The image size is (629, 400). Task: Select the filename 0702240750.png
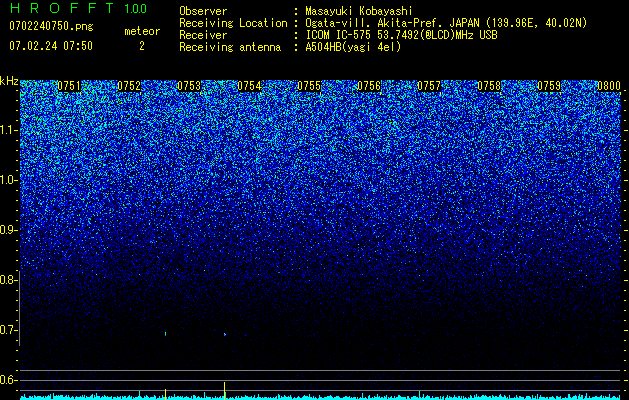pos(51,26)
